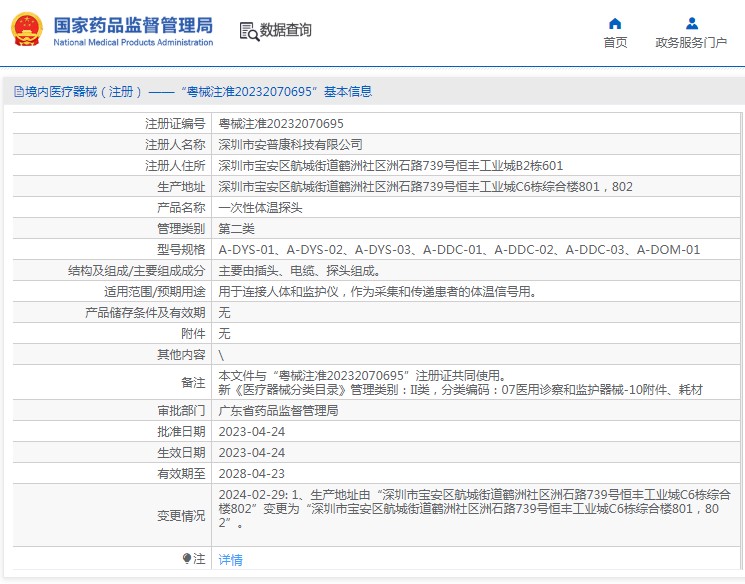
Task: Click 管理类别 label
Action: [181, 229]
